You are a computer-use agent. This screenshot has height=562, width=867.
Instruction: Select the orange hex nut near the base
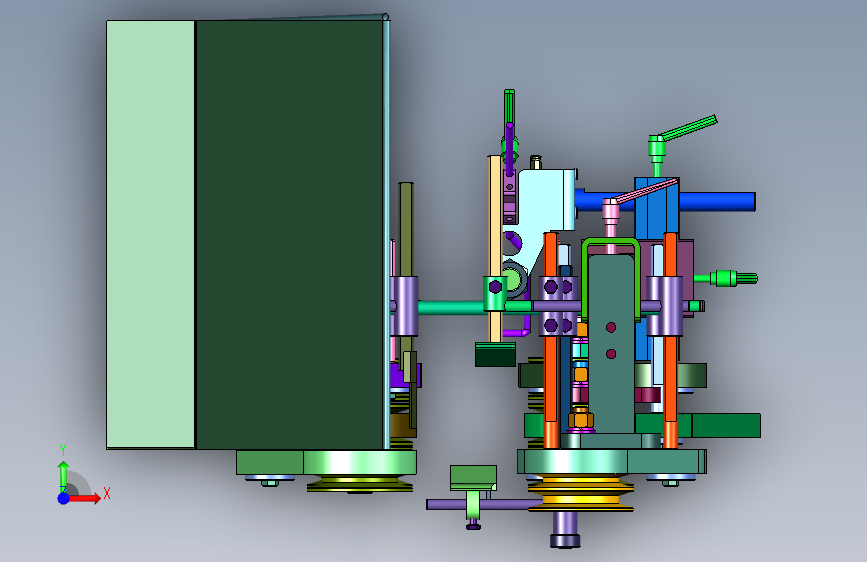pyautogui.click(x=581, y=419)
